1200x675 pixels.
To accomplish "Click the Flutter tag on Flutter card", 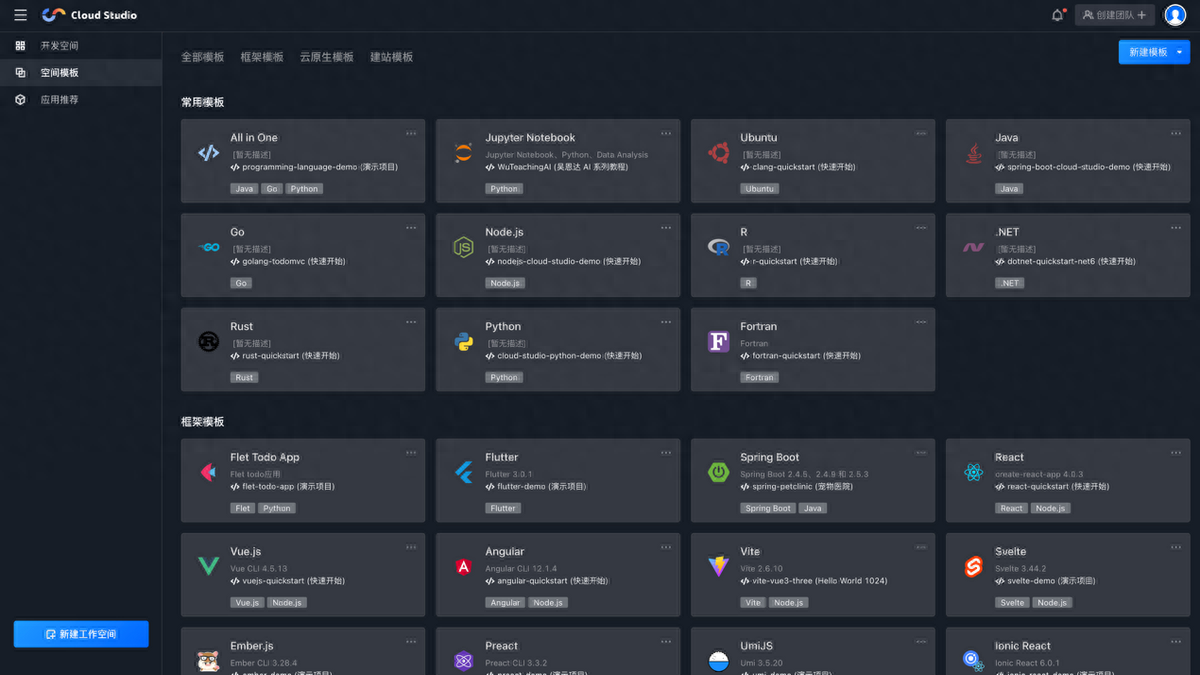I will tap(503, 508).
